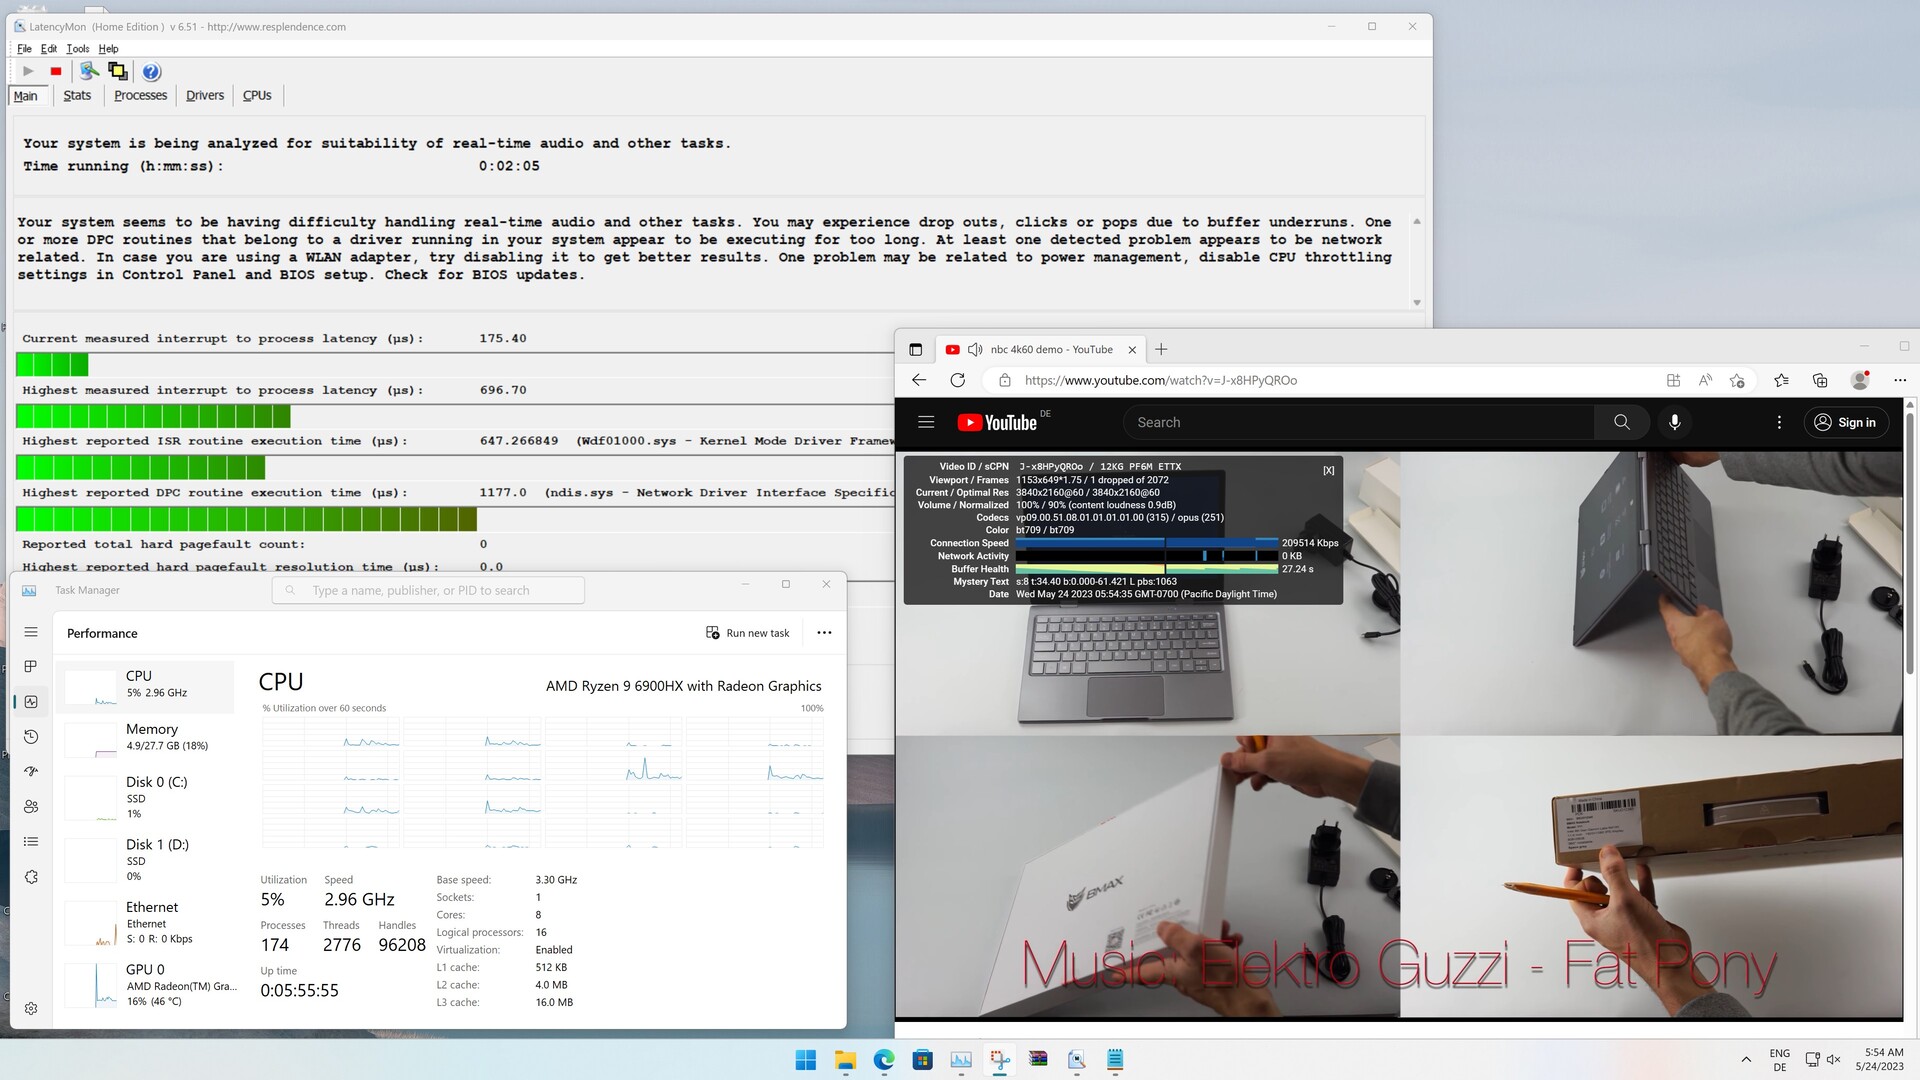Open Task Manager more options ellipsis
This screenshot has width=1920, height=1080.
coord(824,632)
